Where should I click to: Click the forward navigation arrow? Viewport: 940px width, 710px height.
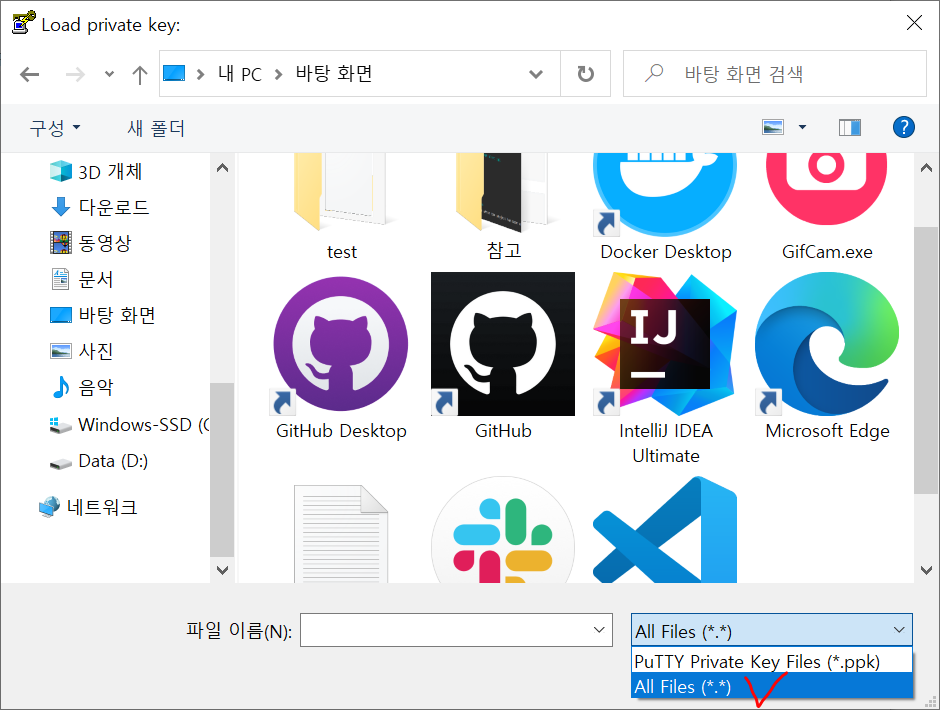75,74
